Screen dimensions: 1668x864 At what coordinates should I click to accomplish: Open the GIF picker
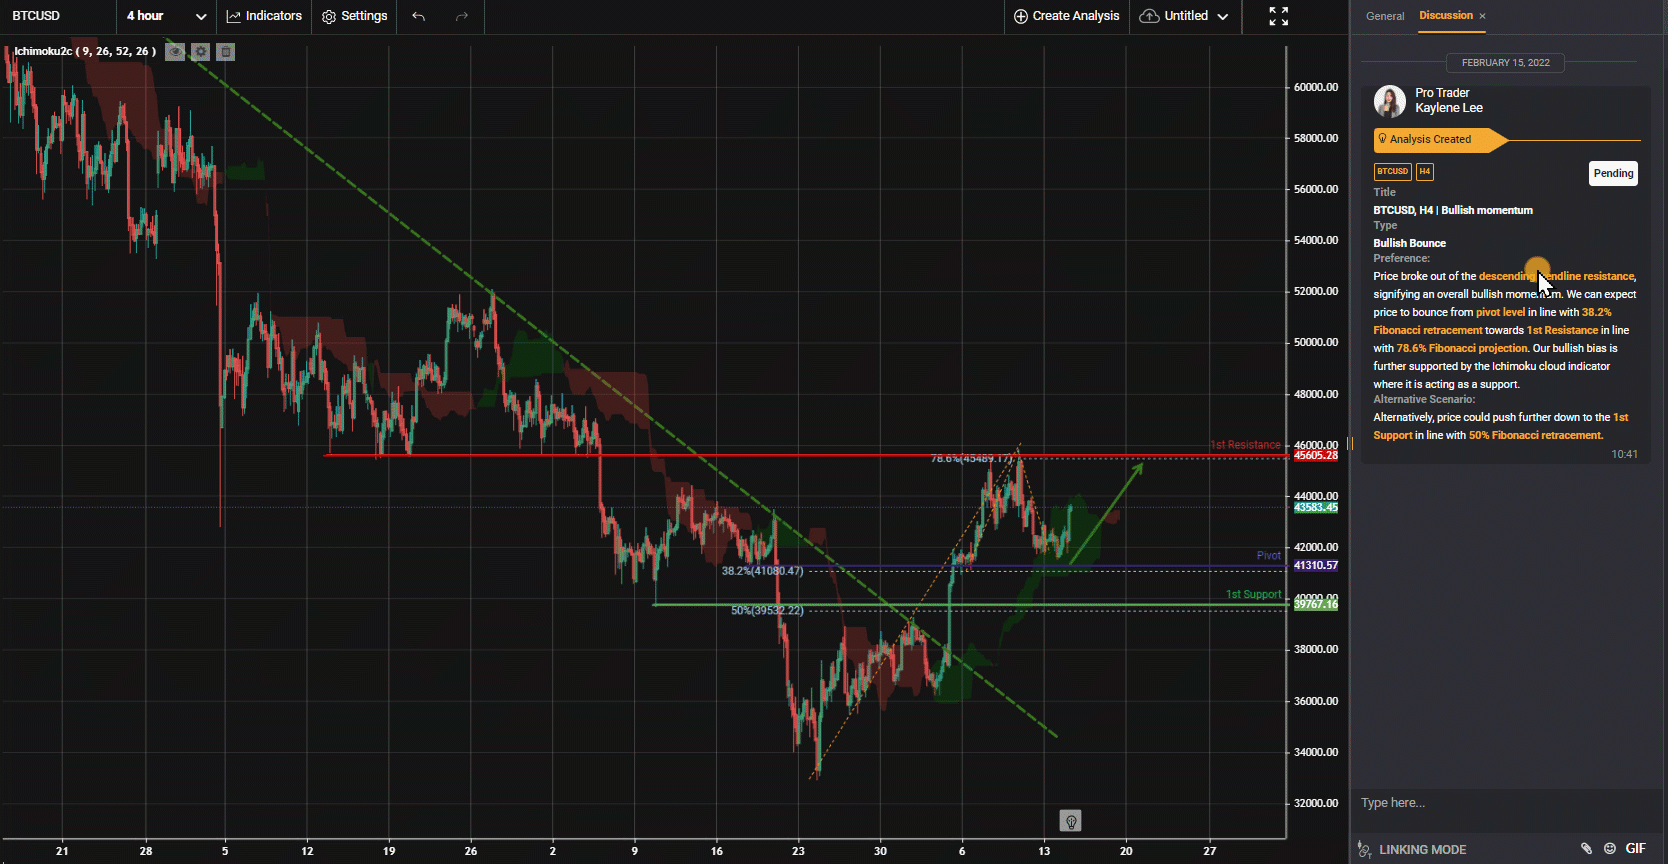pyautogui.click(x=1636, y=848)
